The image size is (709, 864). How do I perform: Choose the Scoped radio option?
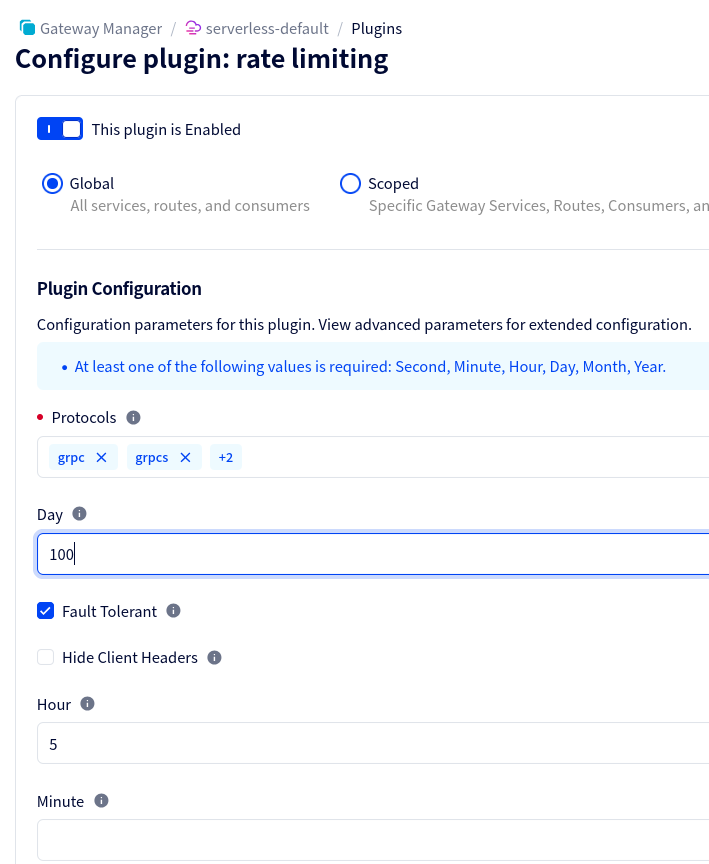[x=350, y=184]
